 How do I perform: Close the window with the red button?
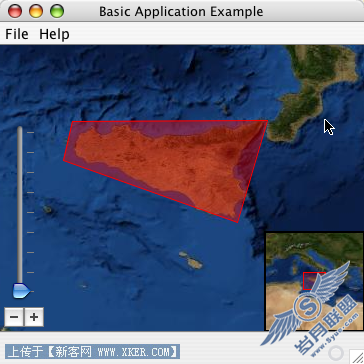pos(15,11)
